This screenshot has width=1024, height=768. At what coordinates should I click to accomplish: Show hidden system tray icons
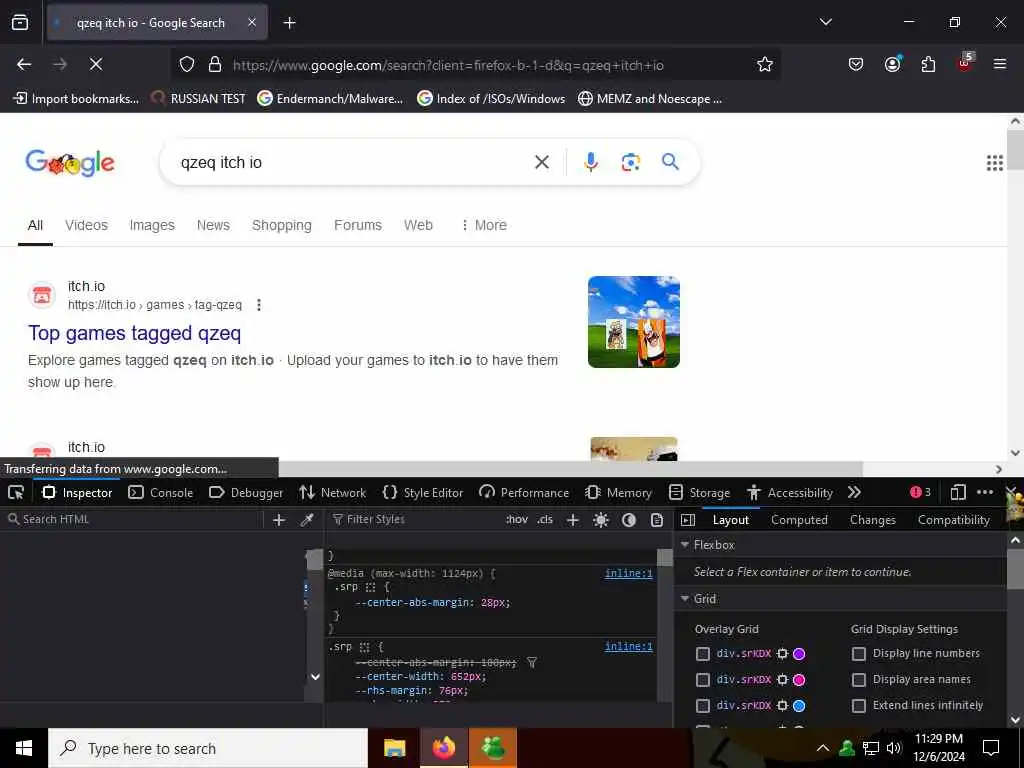[823, 748]
